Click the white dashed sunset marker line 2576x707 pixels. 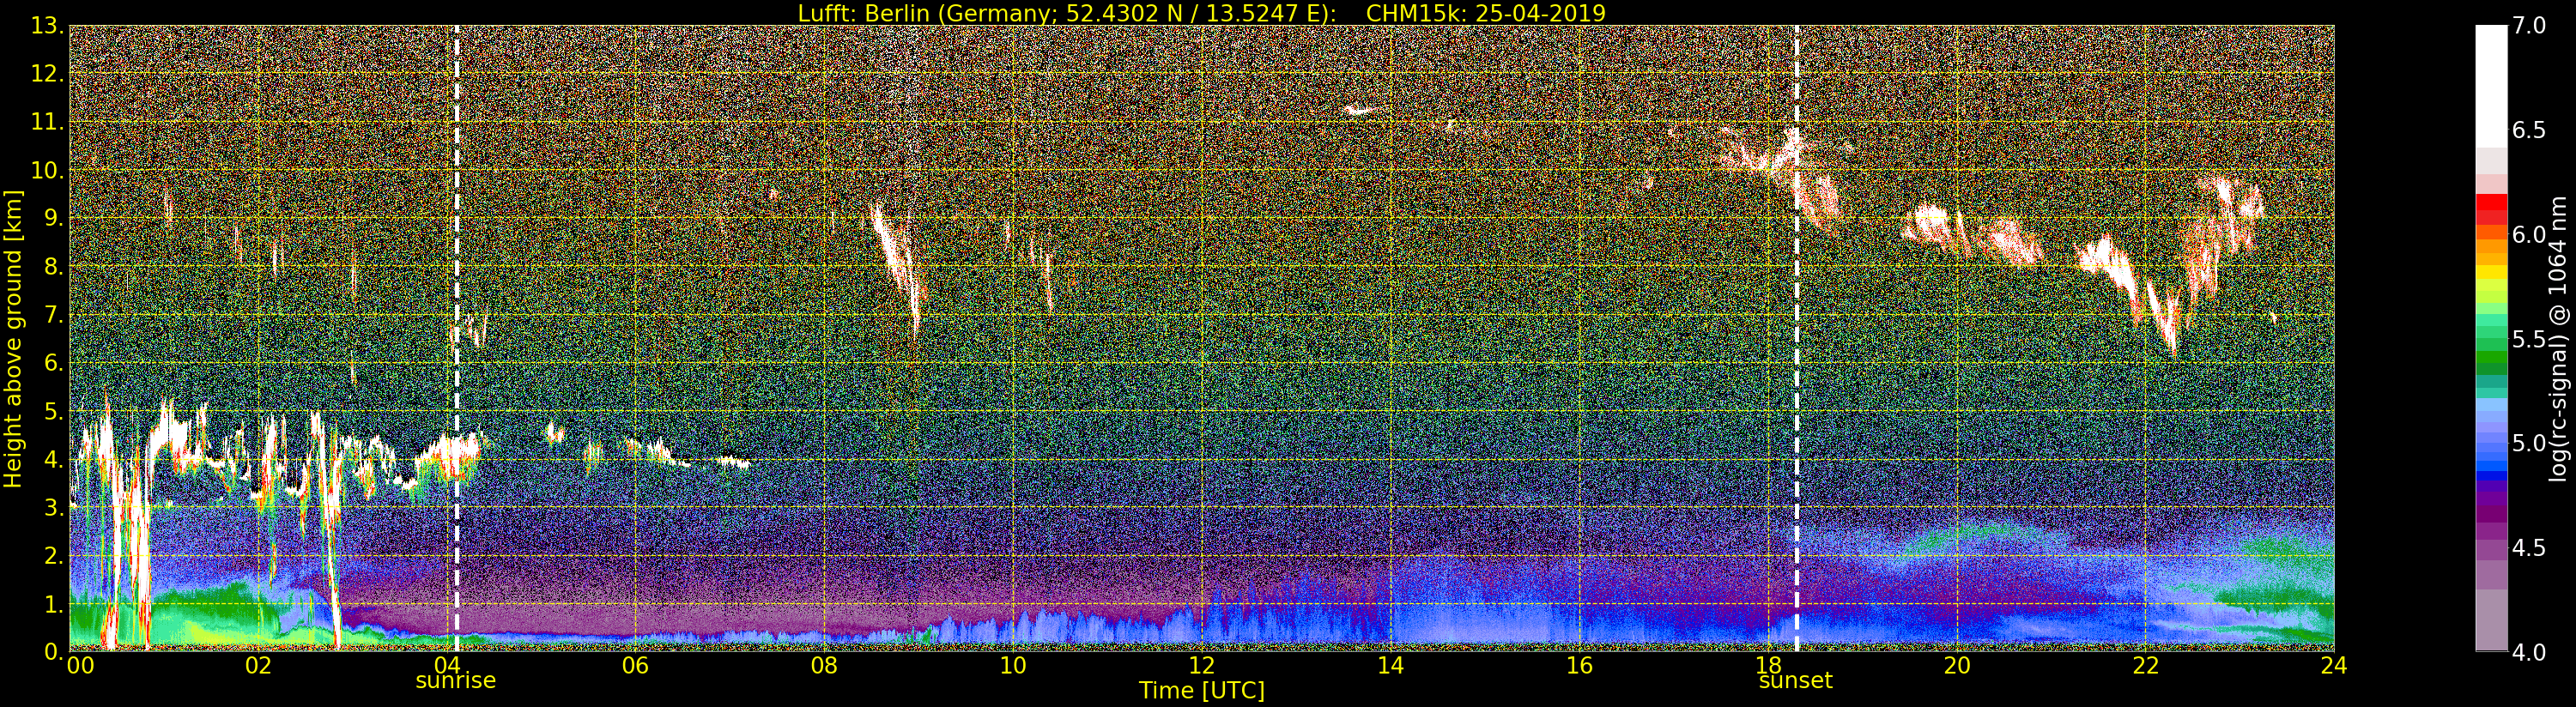1797,338
